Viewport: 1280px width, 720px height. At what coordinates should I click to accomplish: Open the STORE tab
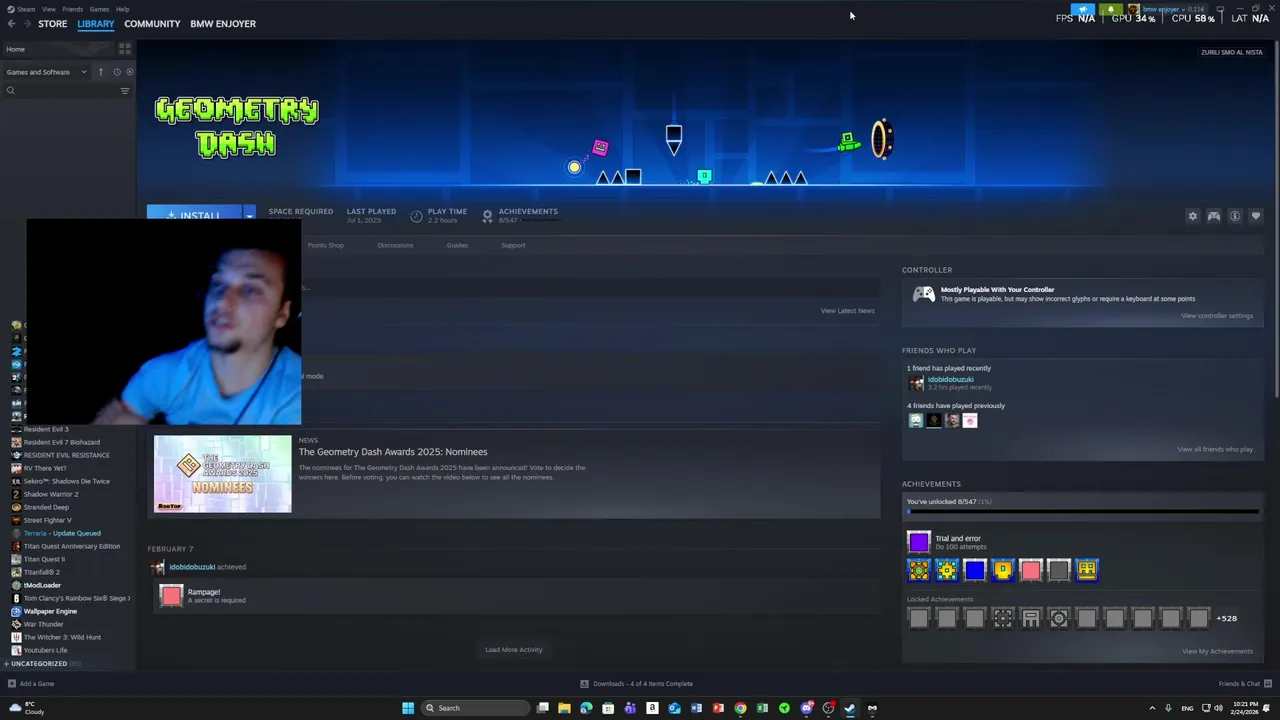[52, 24]
